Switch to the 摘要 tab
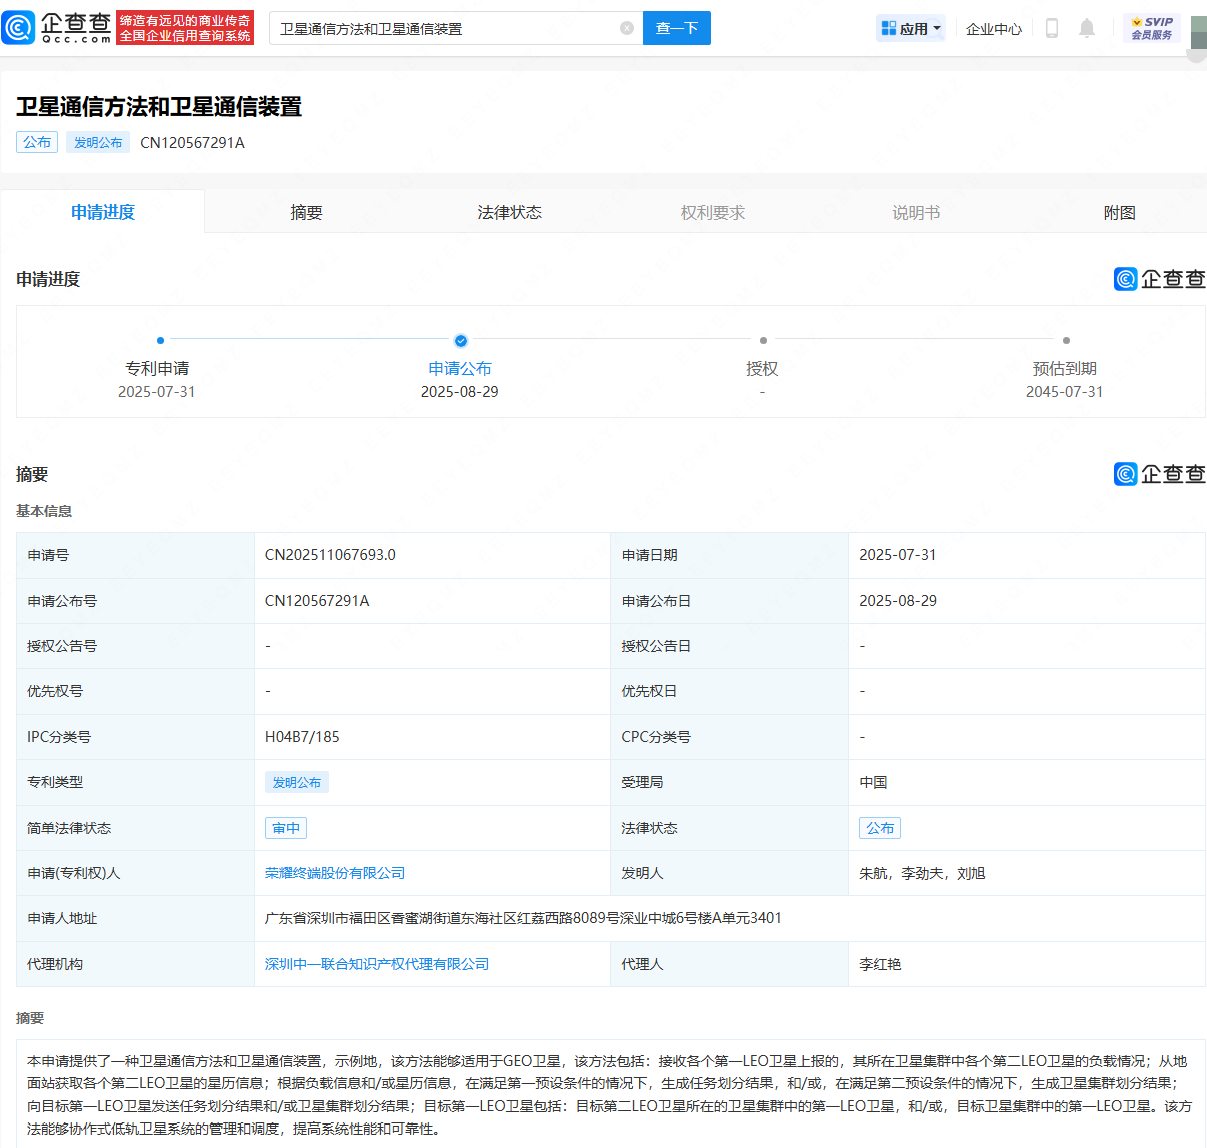 pos(306,212)
